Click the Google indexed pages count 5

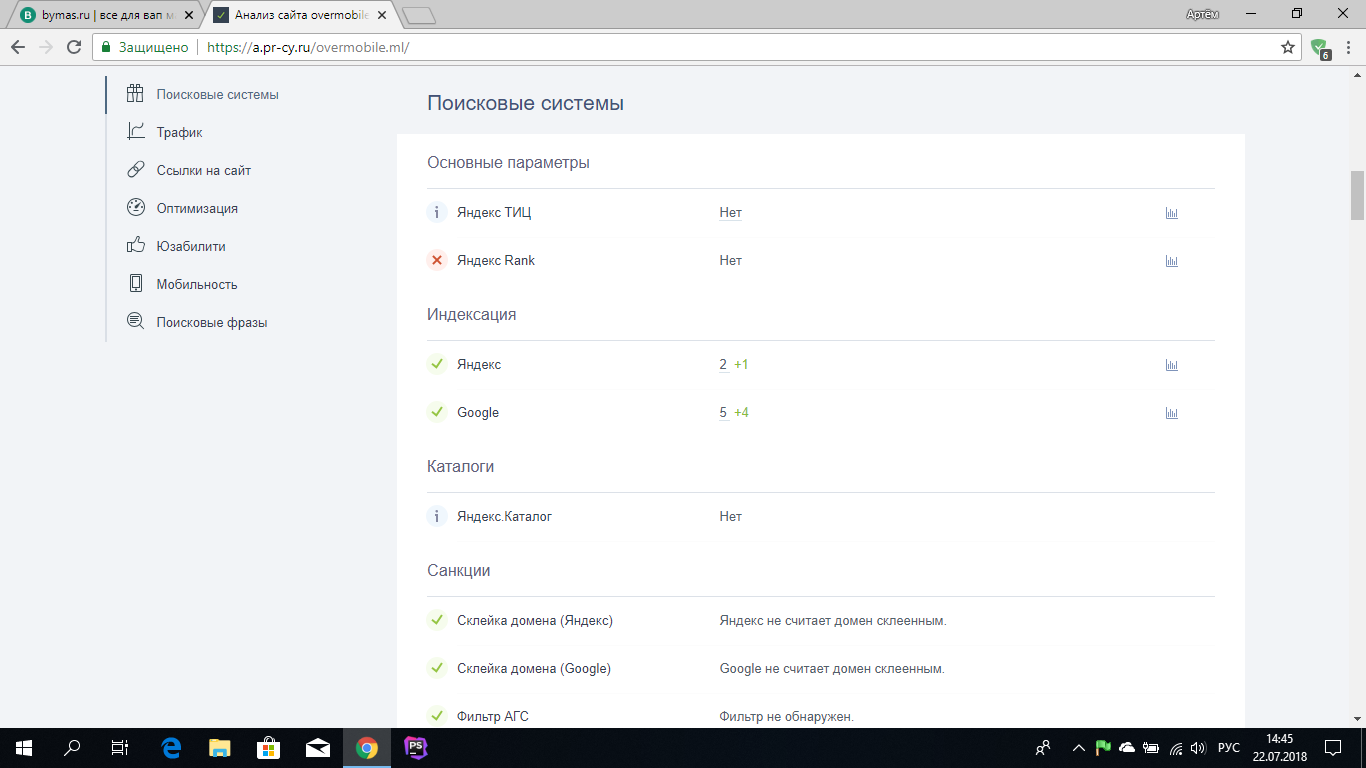(x=723, y=412)
